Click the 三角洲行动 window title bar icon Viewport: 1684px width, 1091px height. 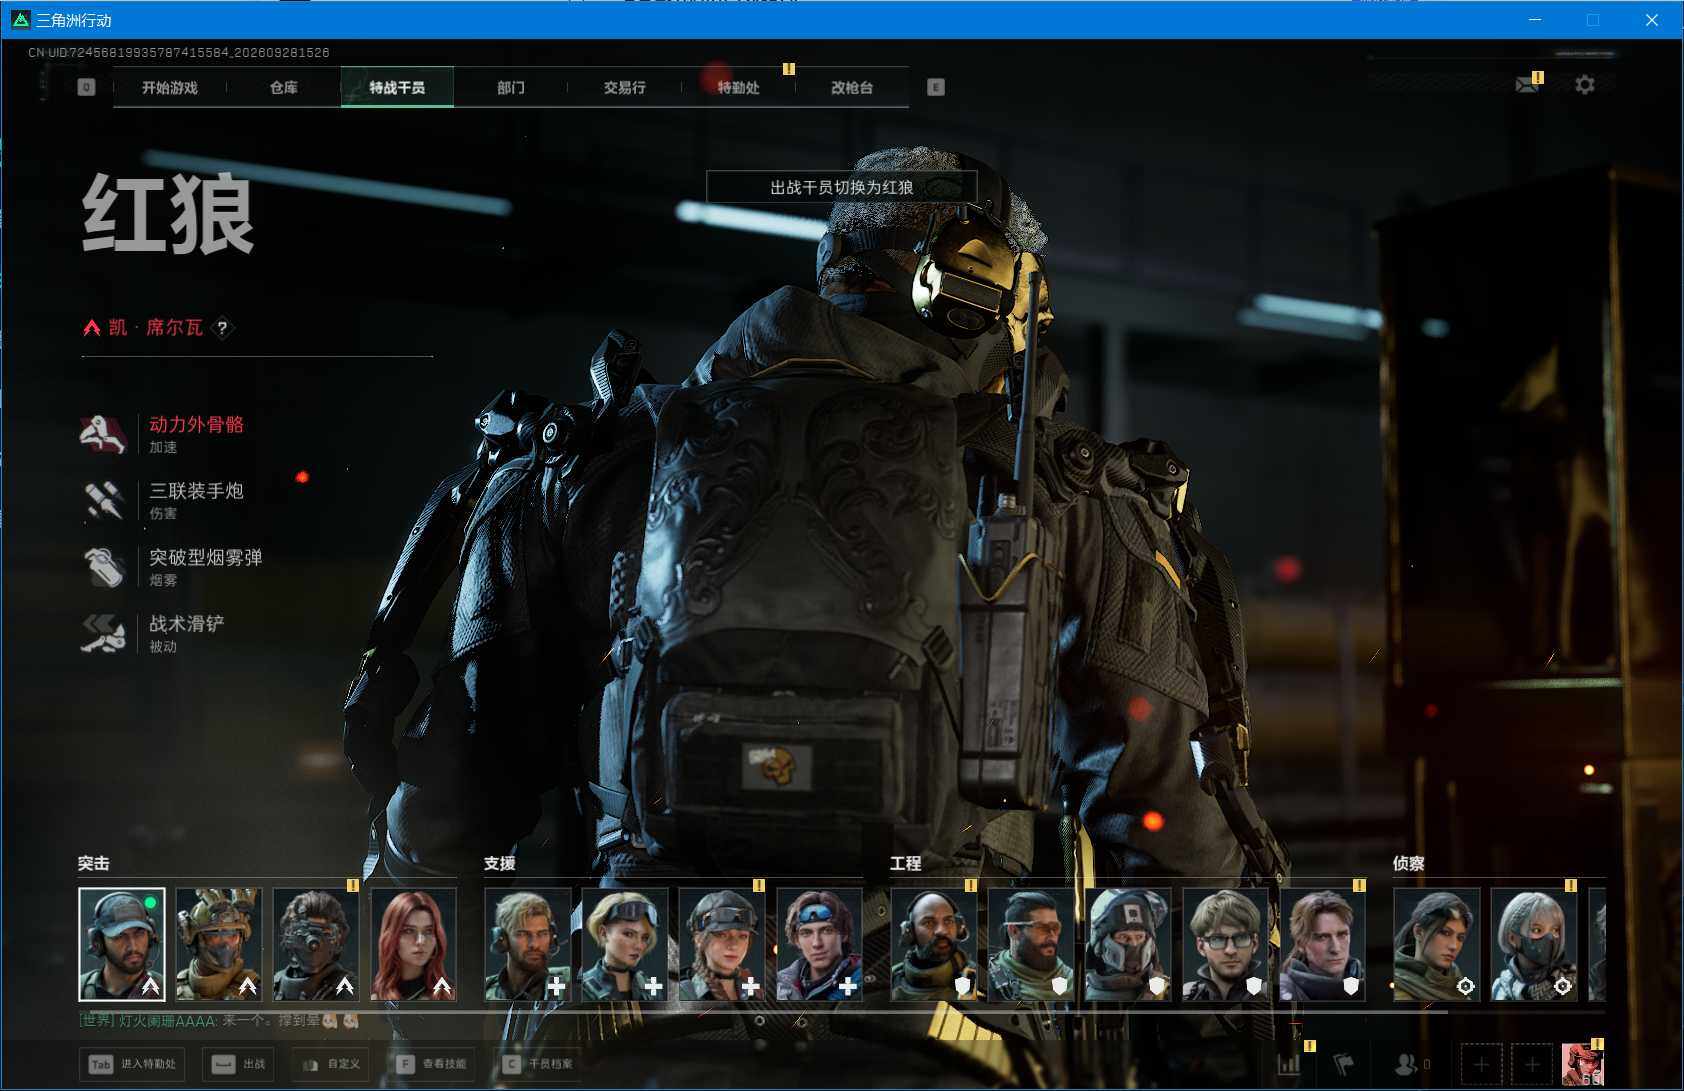coord(19,20)
